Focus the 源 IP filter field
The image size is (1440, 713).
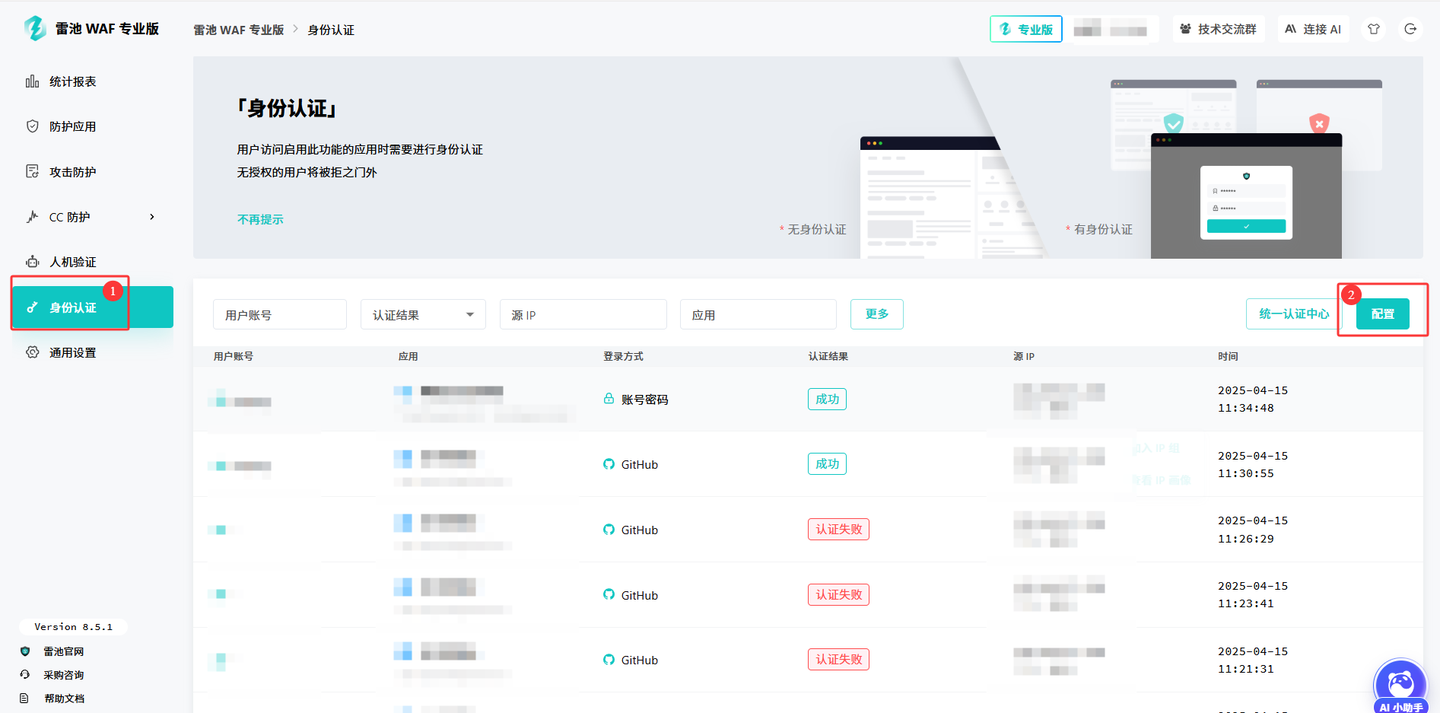click(x=583, y=314)
